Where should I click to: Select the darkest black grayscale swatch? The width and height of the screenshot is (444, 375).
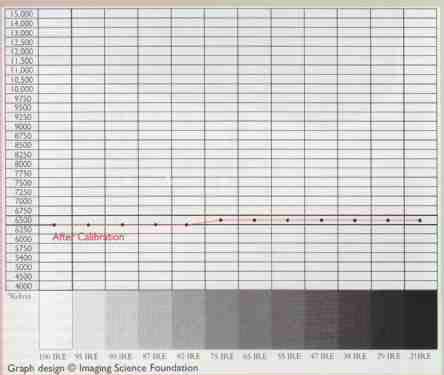click(420, 319)
